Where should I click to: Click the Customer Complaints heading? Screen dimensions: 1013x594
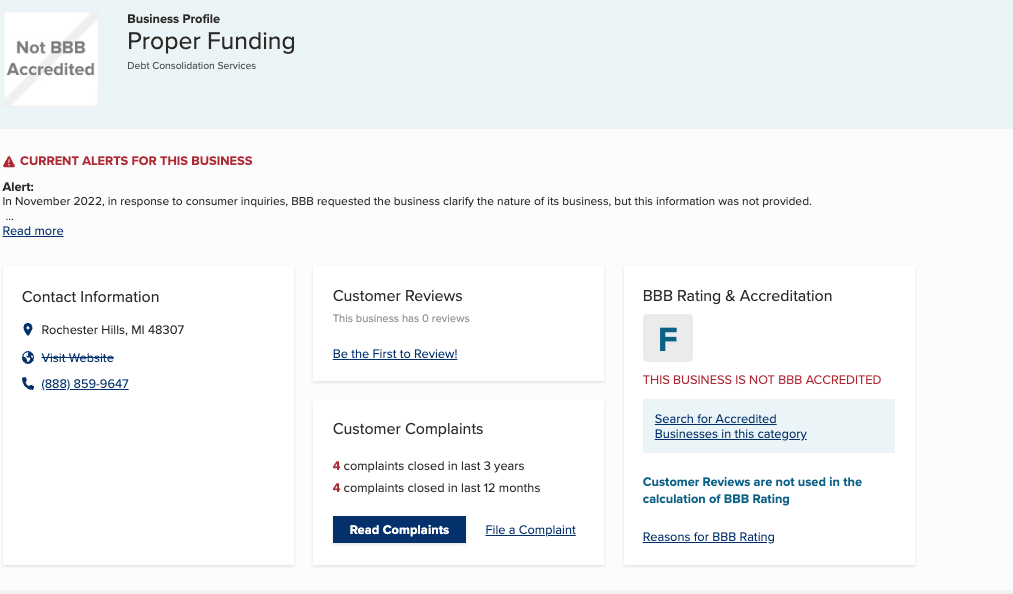[408, 429]
